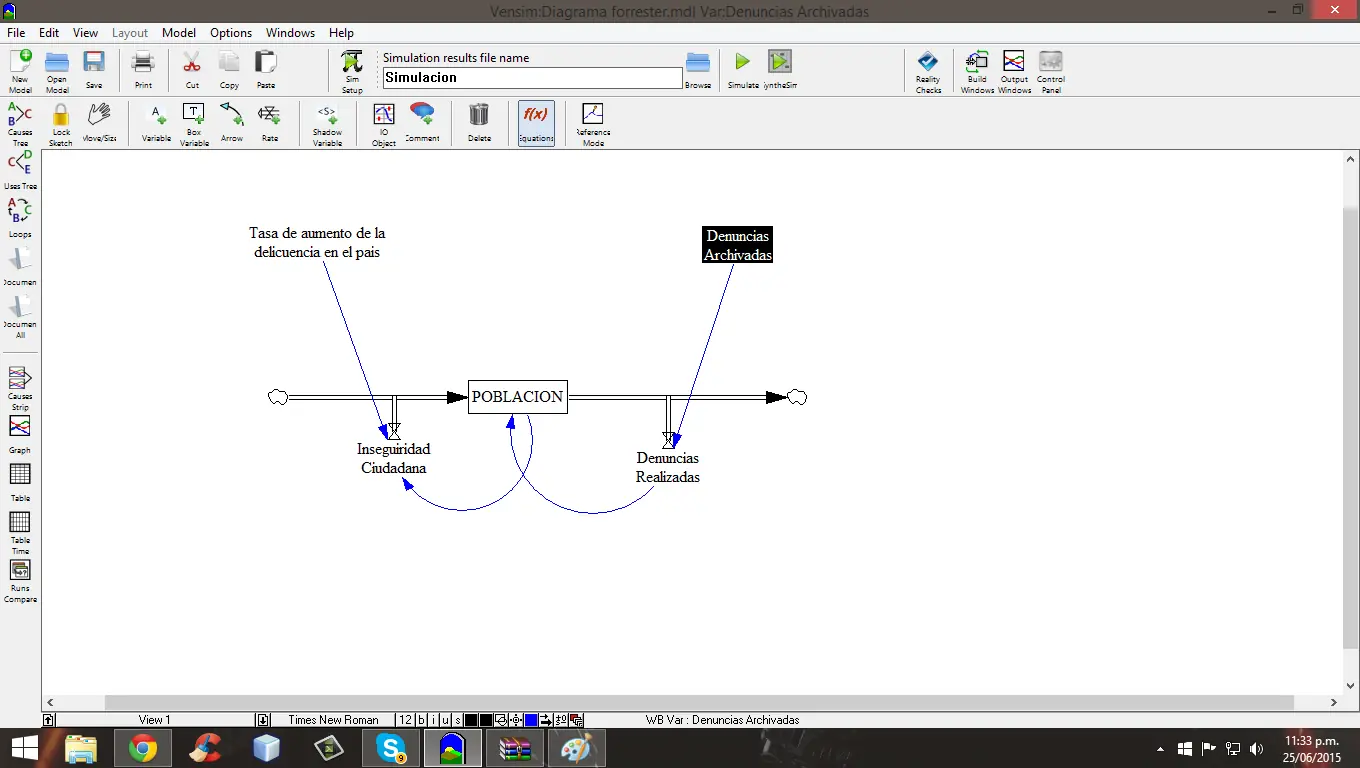Open the Edit menu
This screenshot has width=1360, height=768.
pos(49,33)
